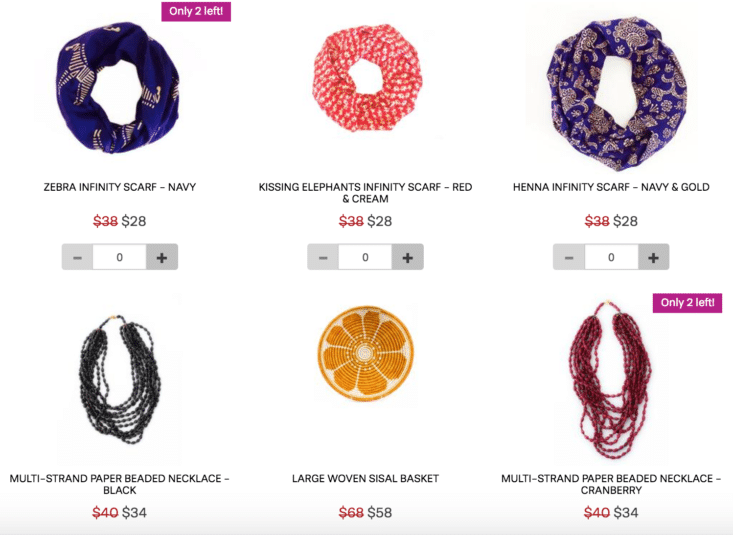This screenshot has width=733, height=535.
Task: Open the Henna navy and gold scarf image
Action: [x=615, y=94]
